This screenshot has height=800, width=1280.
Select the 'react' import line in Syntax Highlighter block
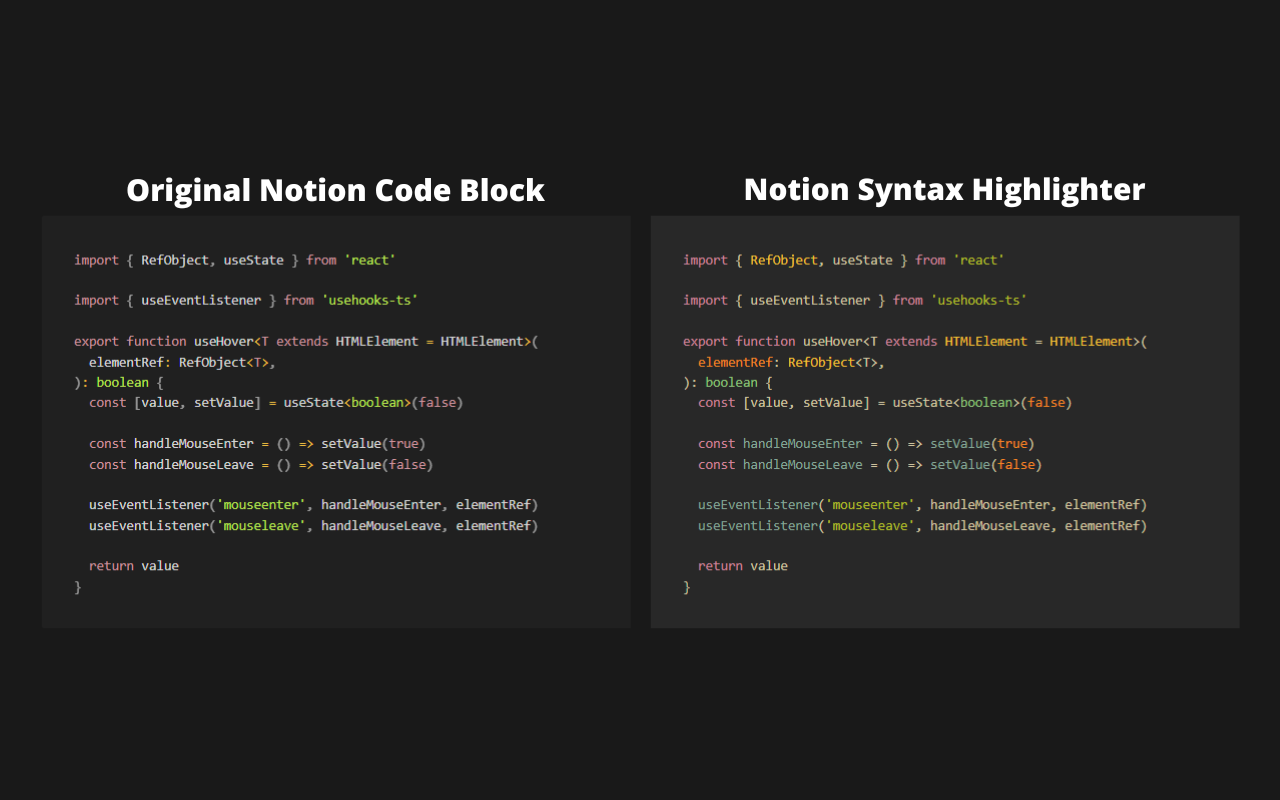coord(844,260)
